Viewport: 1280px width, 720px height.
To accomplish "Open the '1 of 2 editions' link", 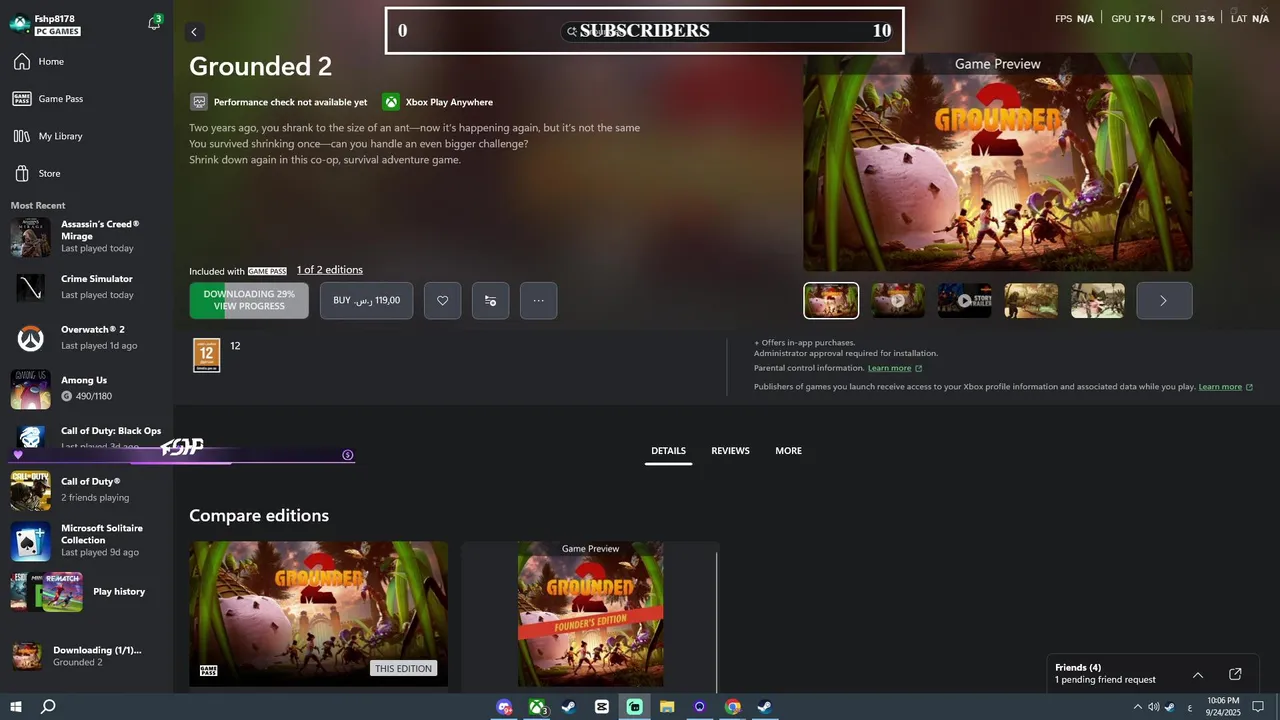I will [330, 270].
